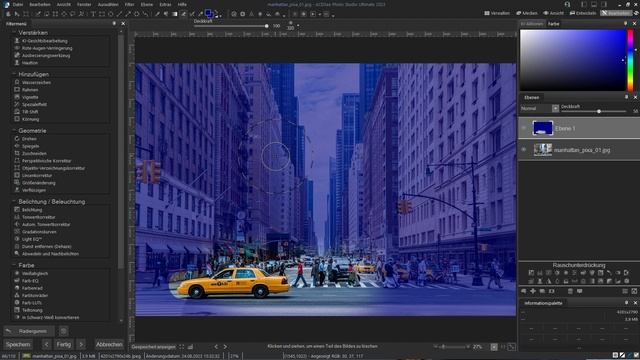Viewport: 640px width, 360px height.
Task: Select the Gradient tool in the toolbar
Action: [x=175, y=14]
